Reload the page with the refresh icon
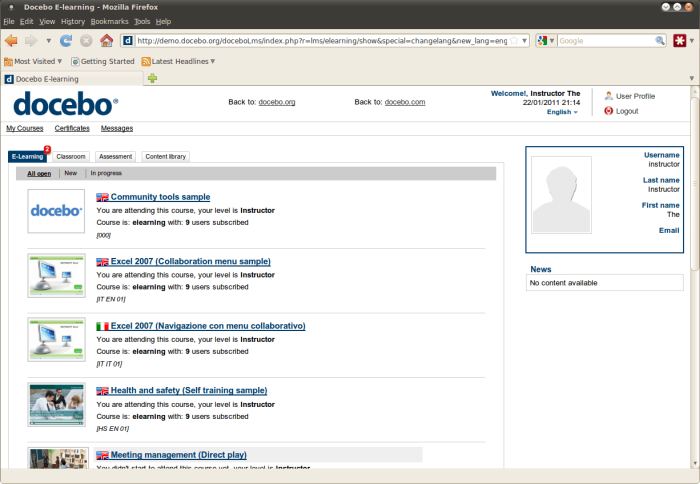 point(66,41)
